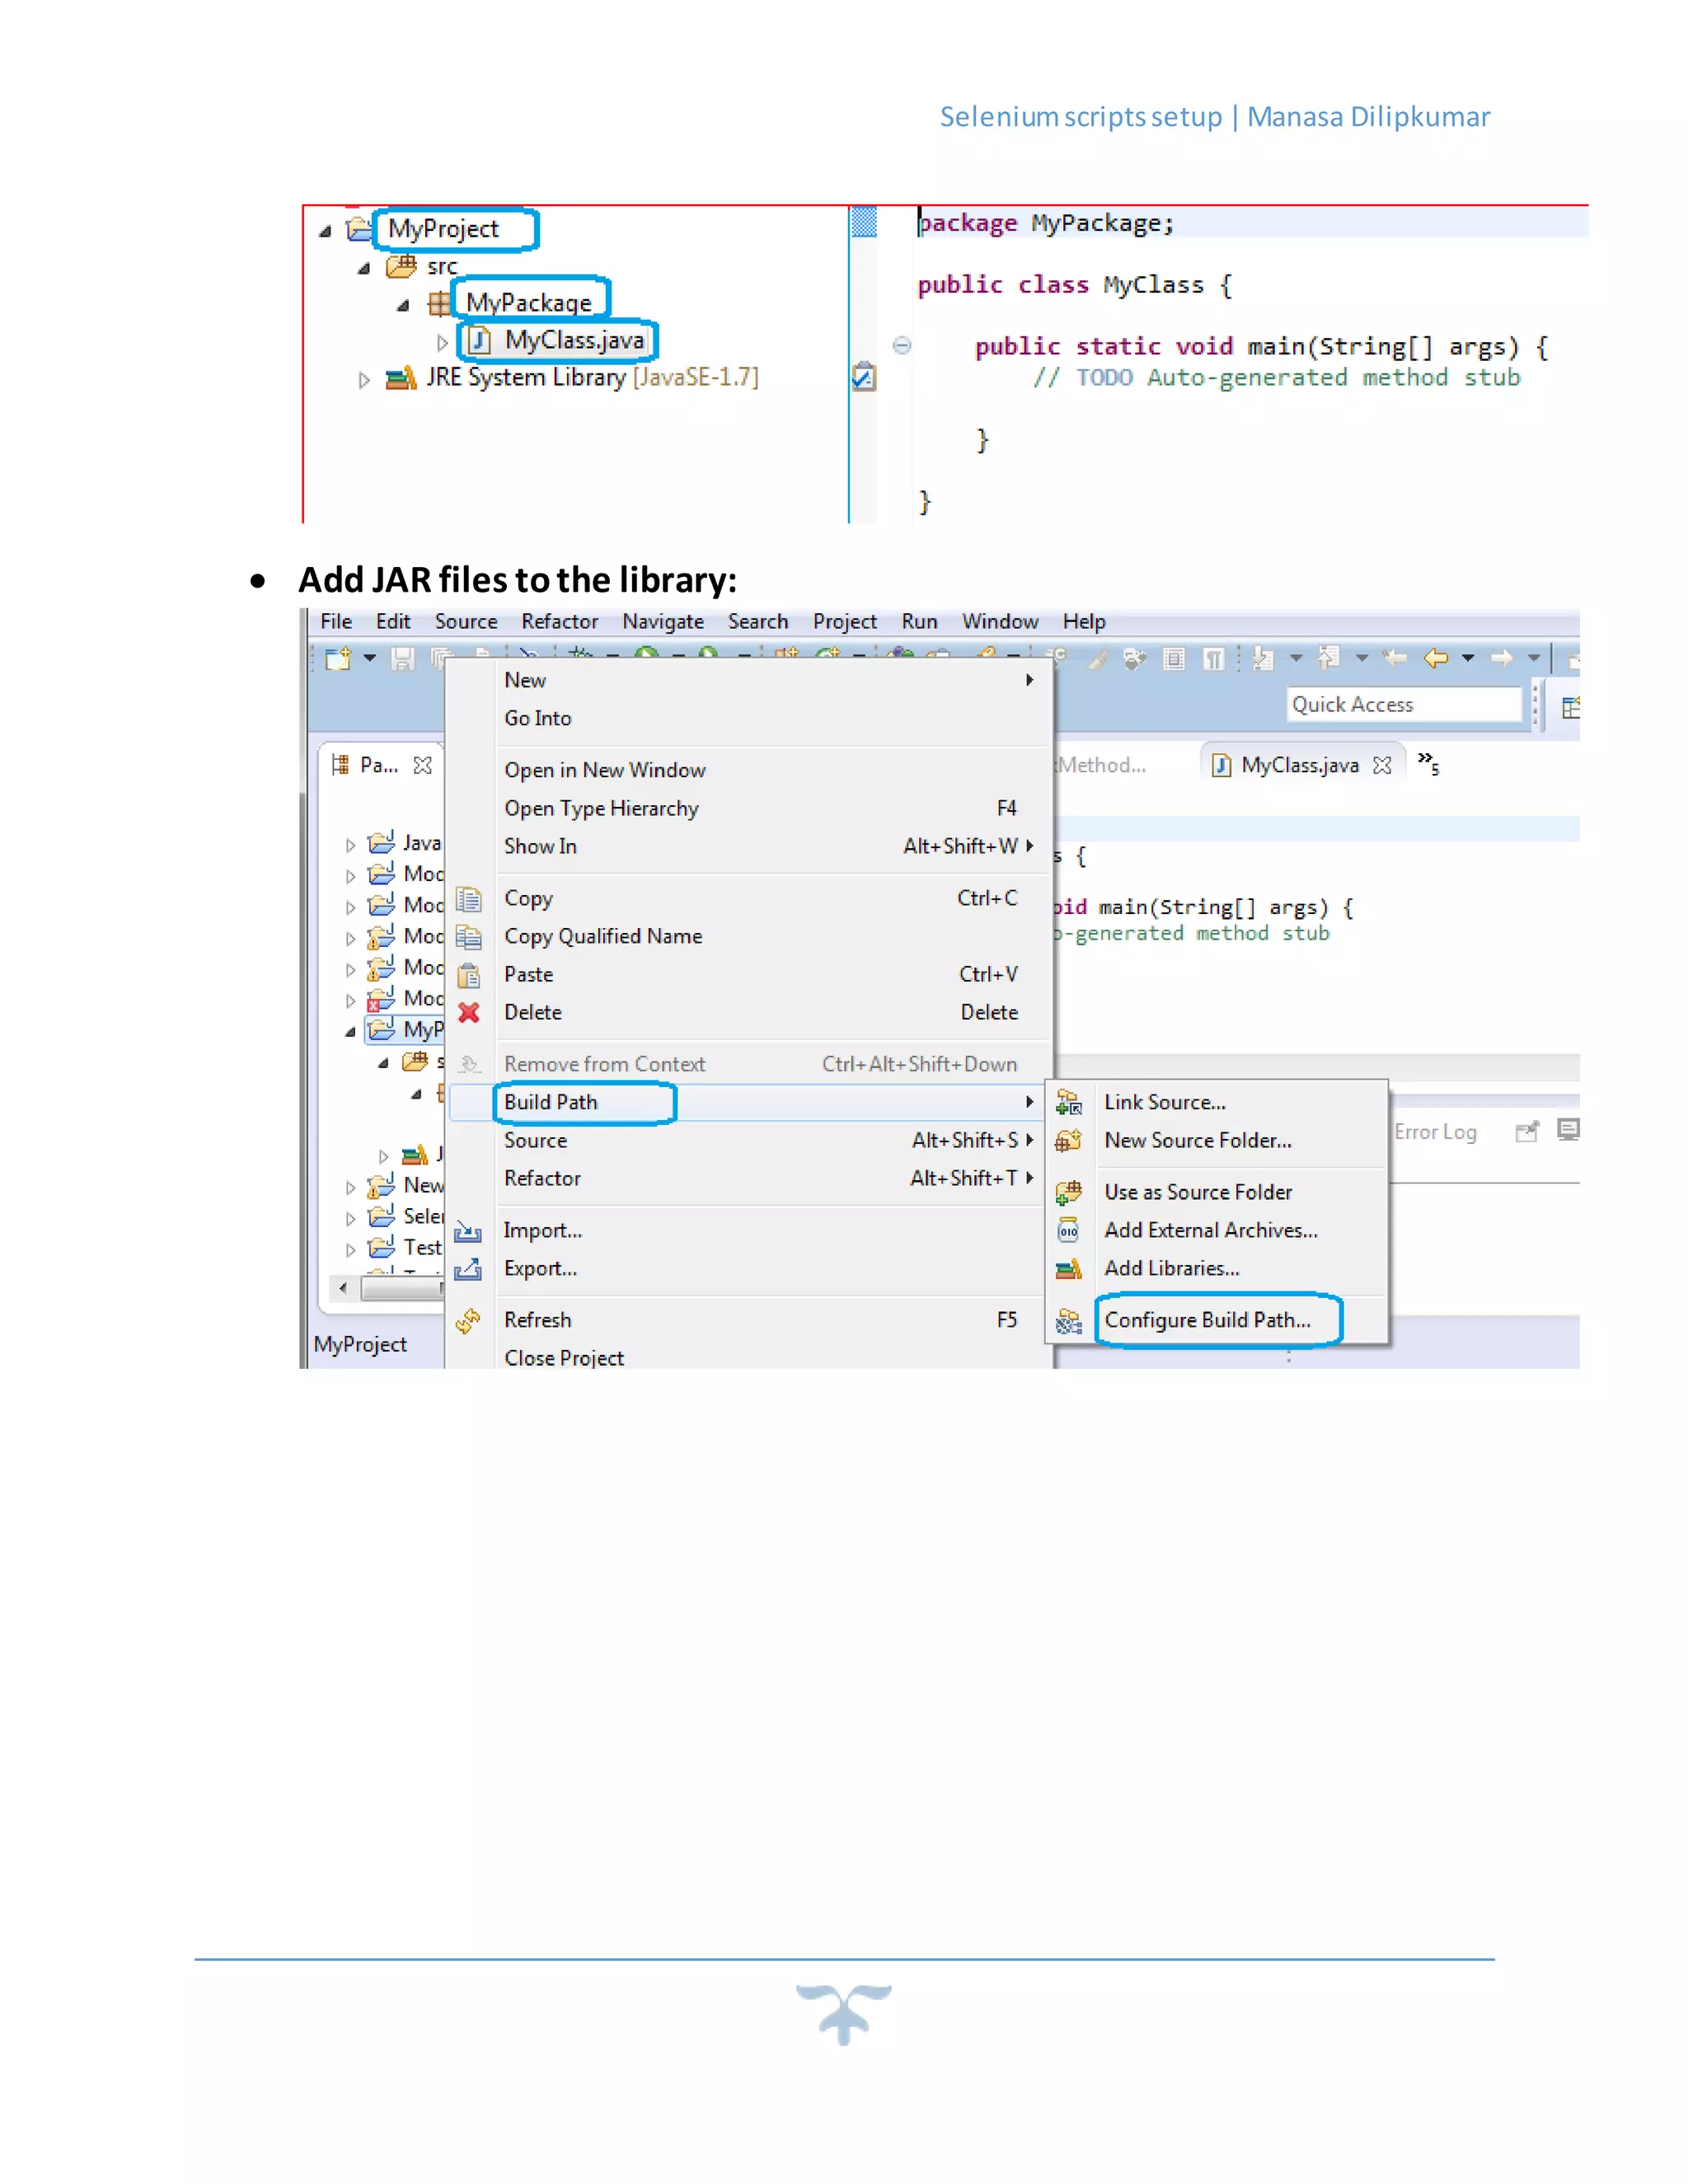Open the Previous Annotation dropdown arrow
The image size is (1688, 2184).
pyautogui.click(x=1361, y=658)
